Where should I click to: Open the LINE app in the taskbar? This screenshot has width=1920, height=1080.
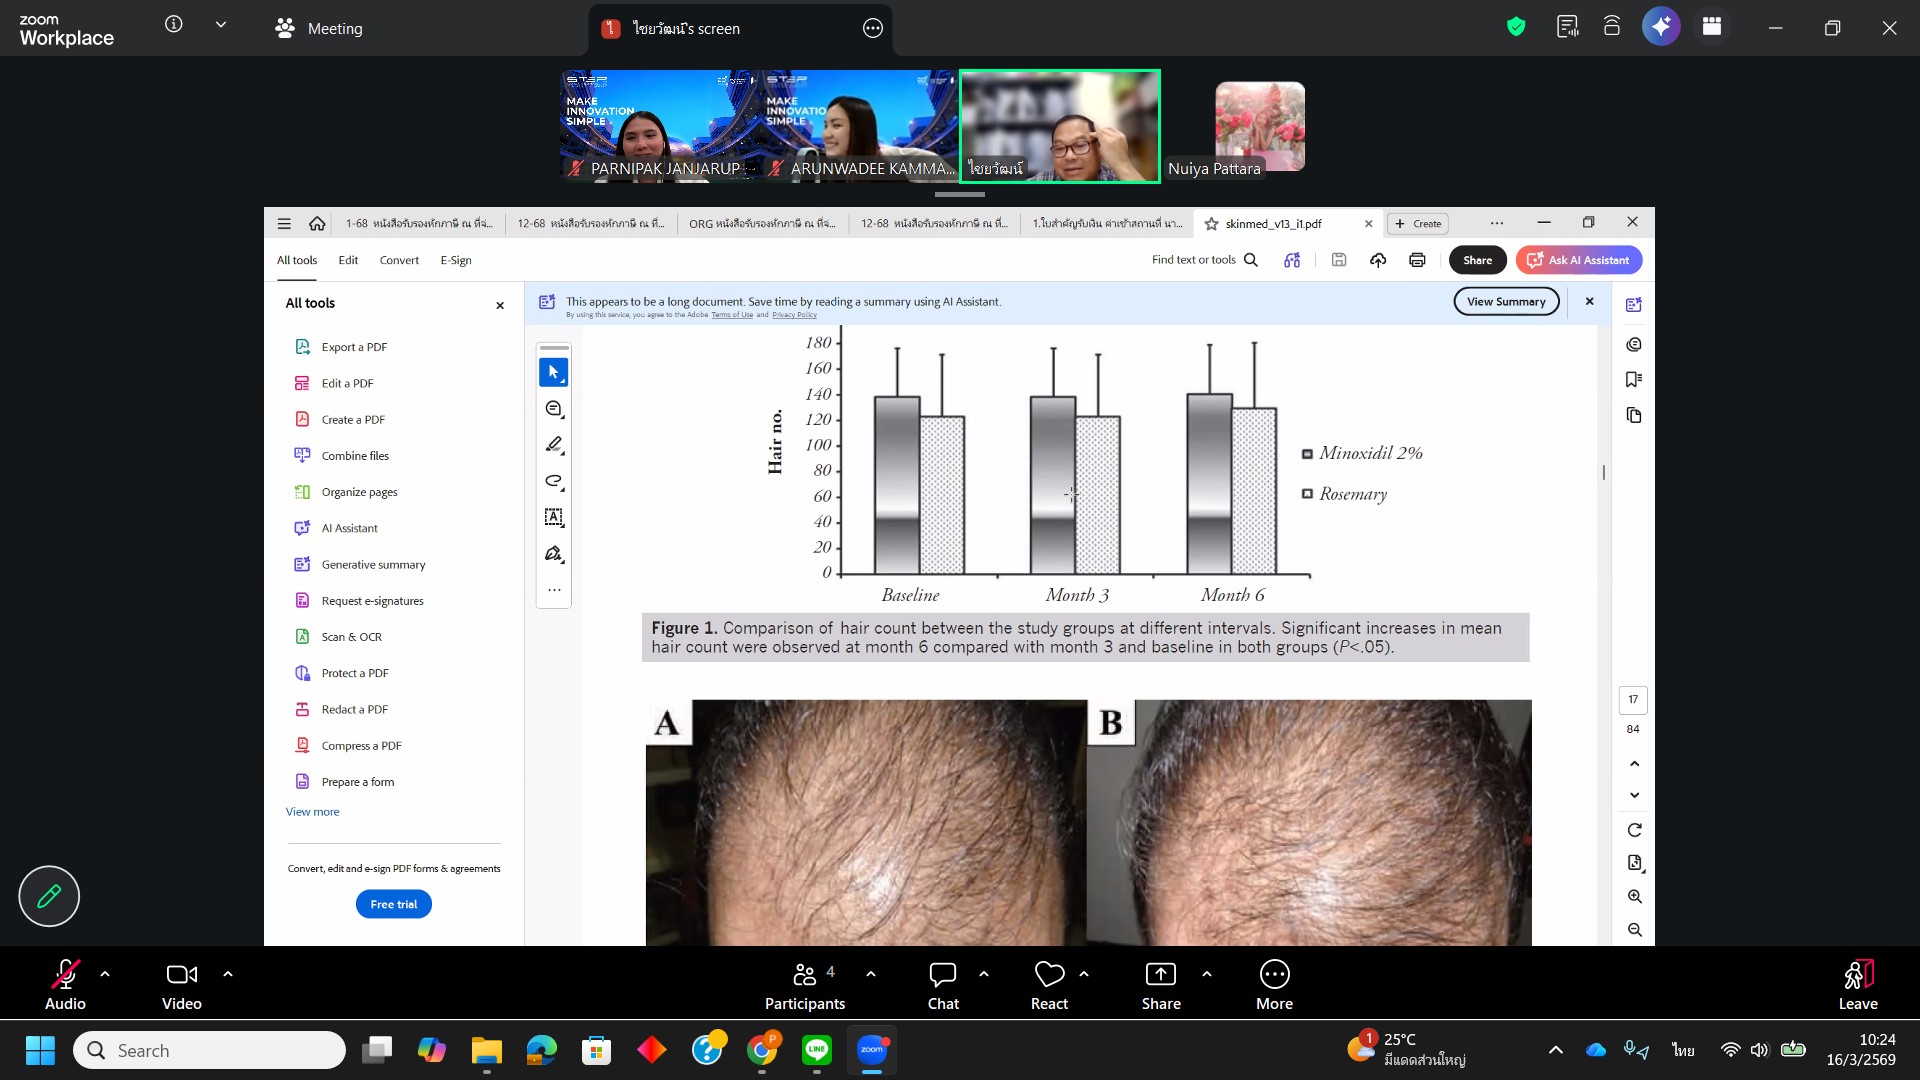point(817,1050)
